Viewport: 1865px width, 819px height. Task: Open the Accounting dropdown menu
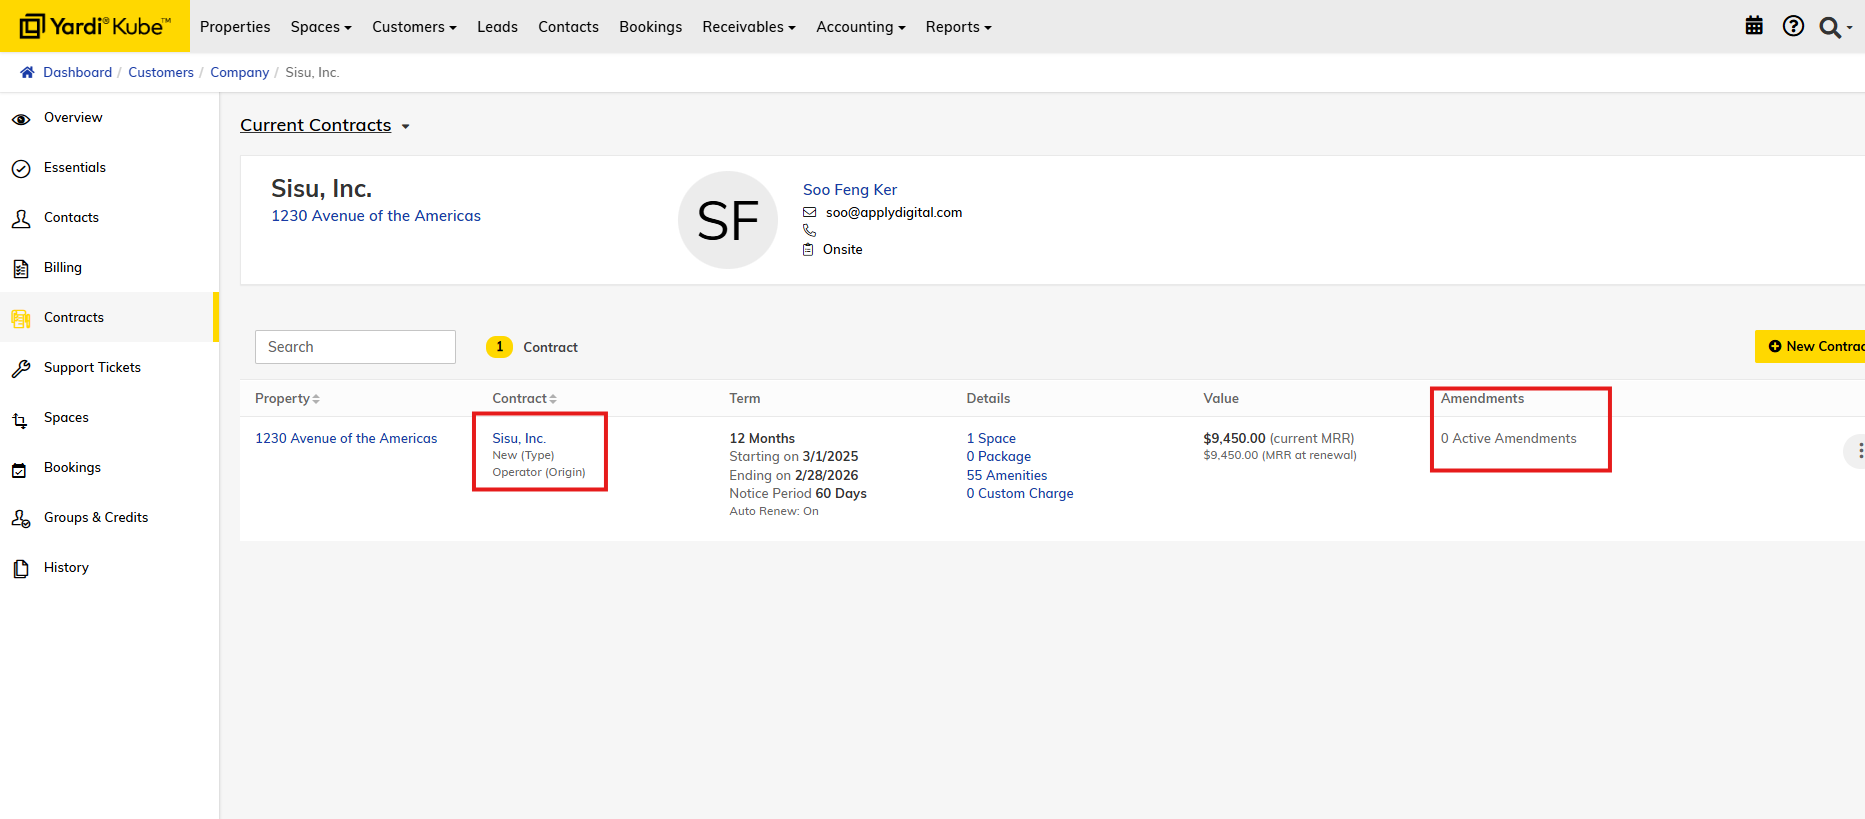click(860, 27)
